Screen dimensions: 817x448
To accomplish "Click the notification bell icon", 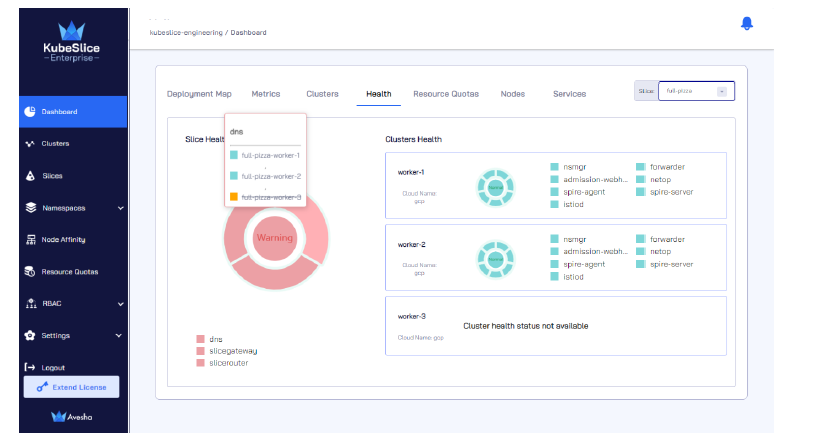I will [747, 23].
